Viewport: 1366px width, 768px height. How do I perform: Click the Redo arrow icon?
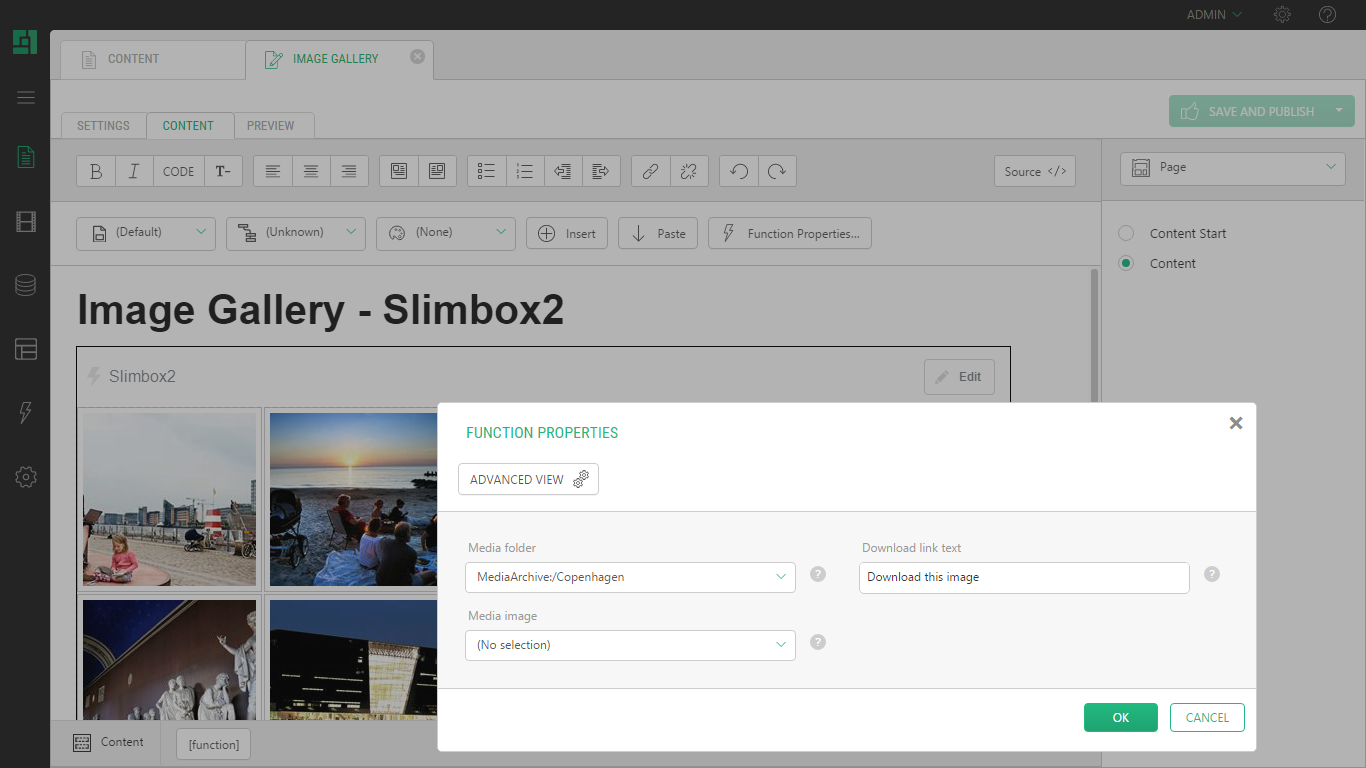[777, 171]
